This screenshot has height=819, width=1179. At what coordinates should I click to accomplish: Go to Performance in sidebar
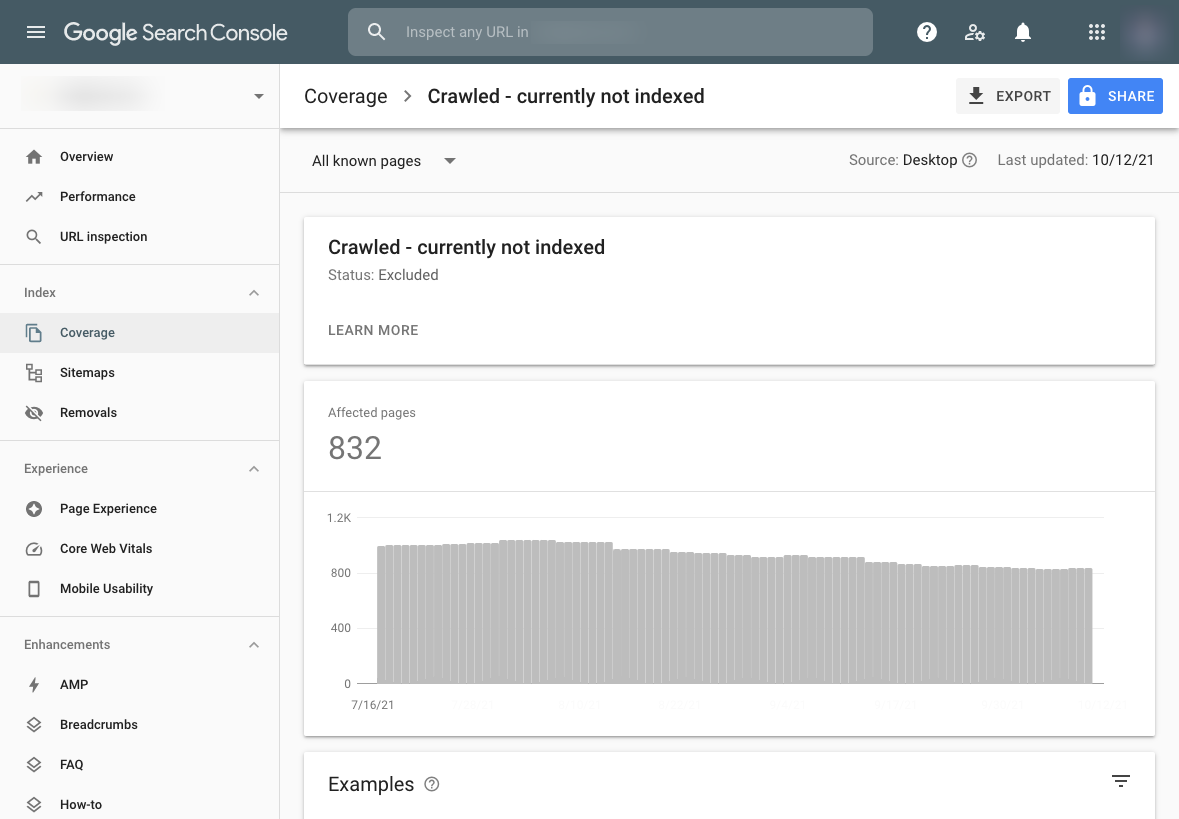click(x=97, y=197)
